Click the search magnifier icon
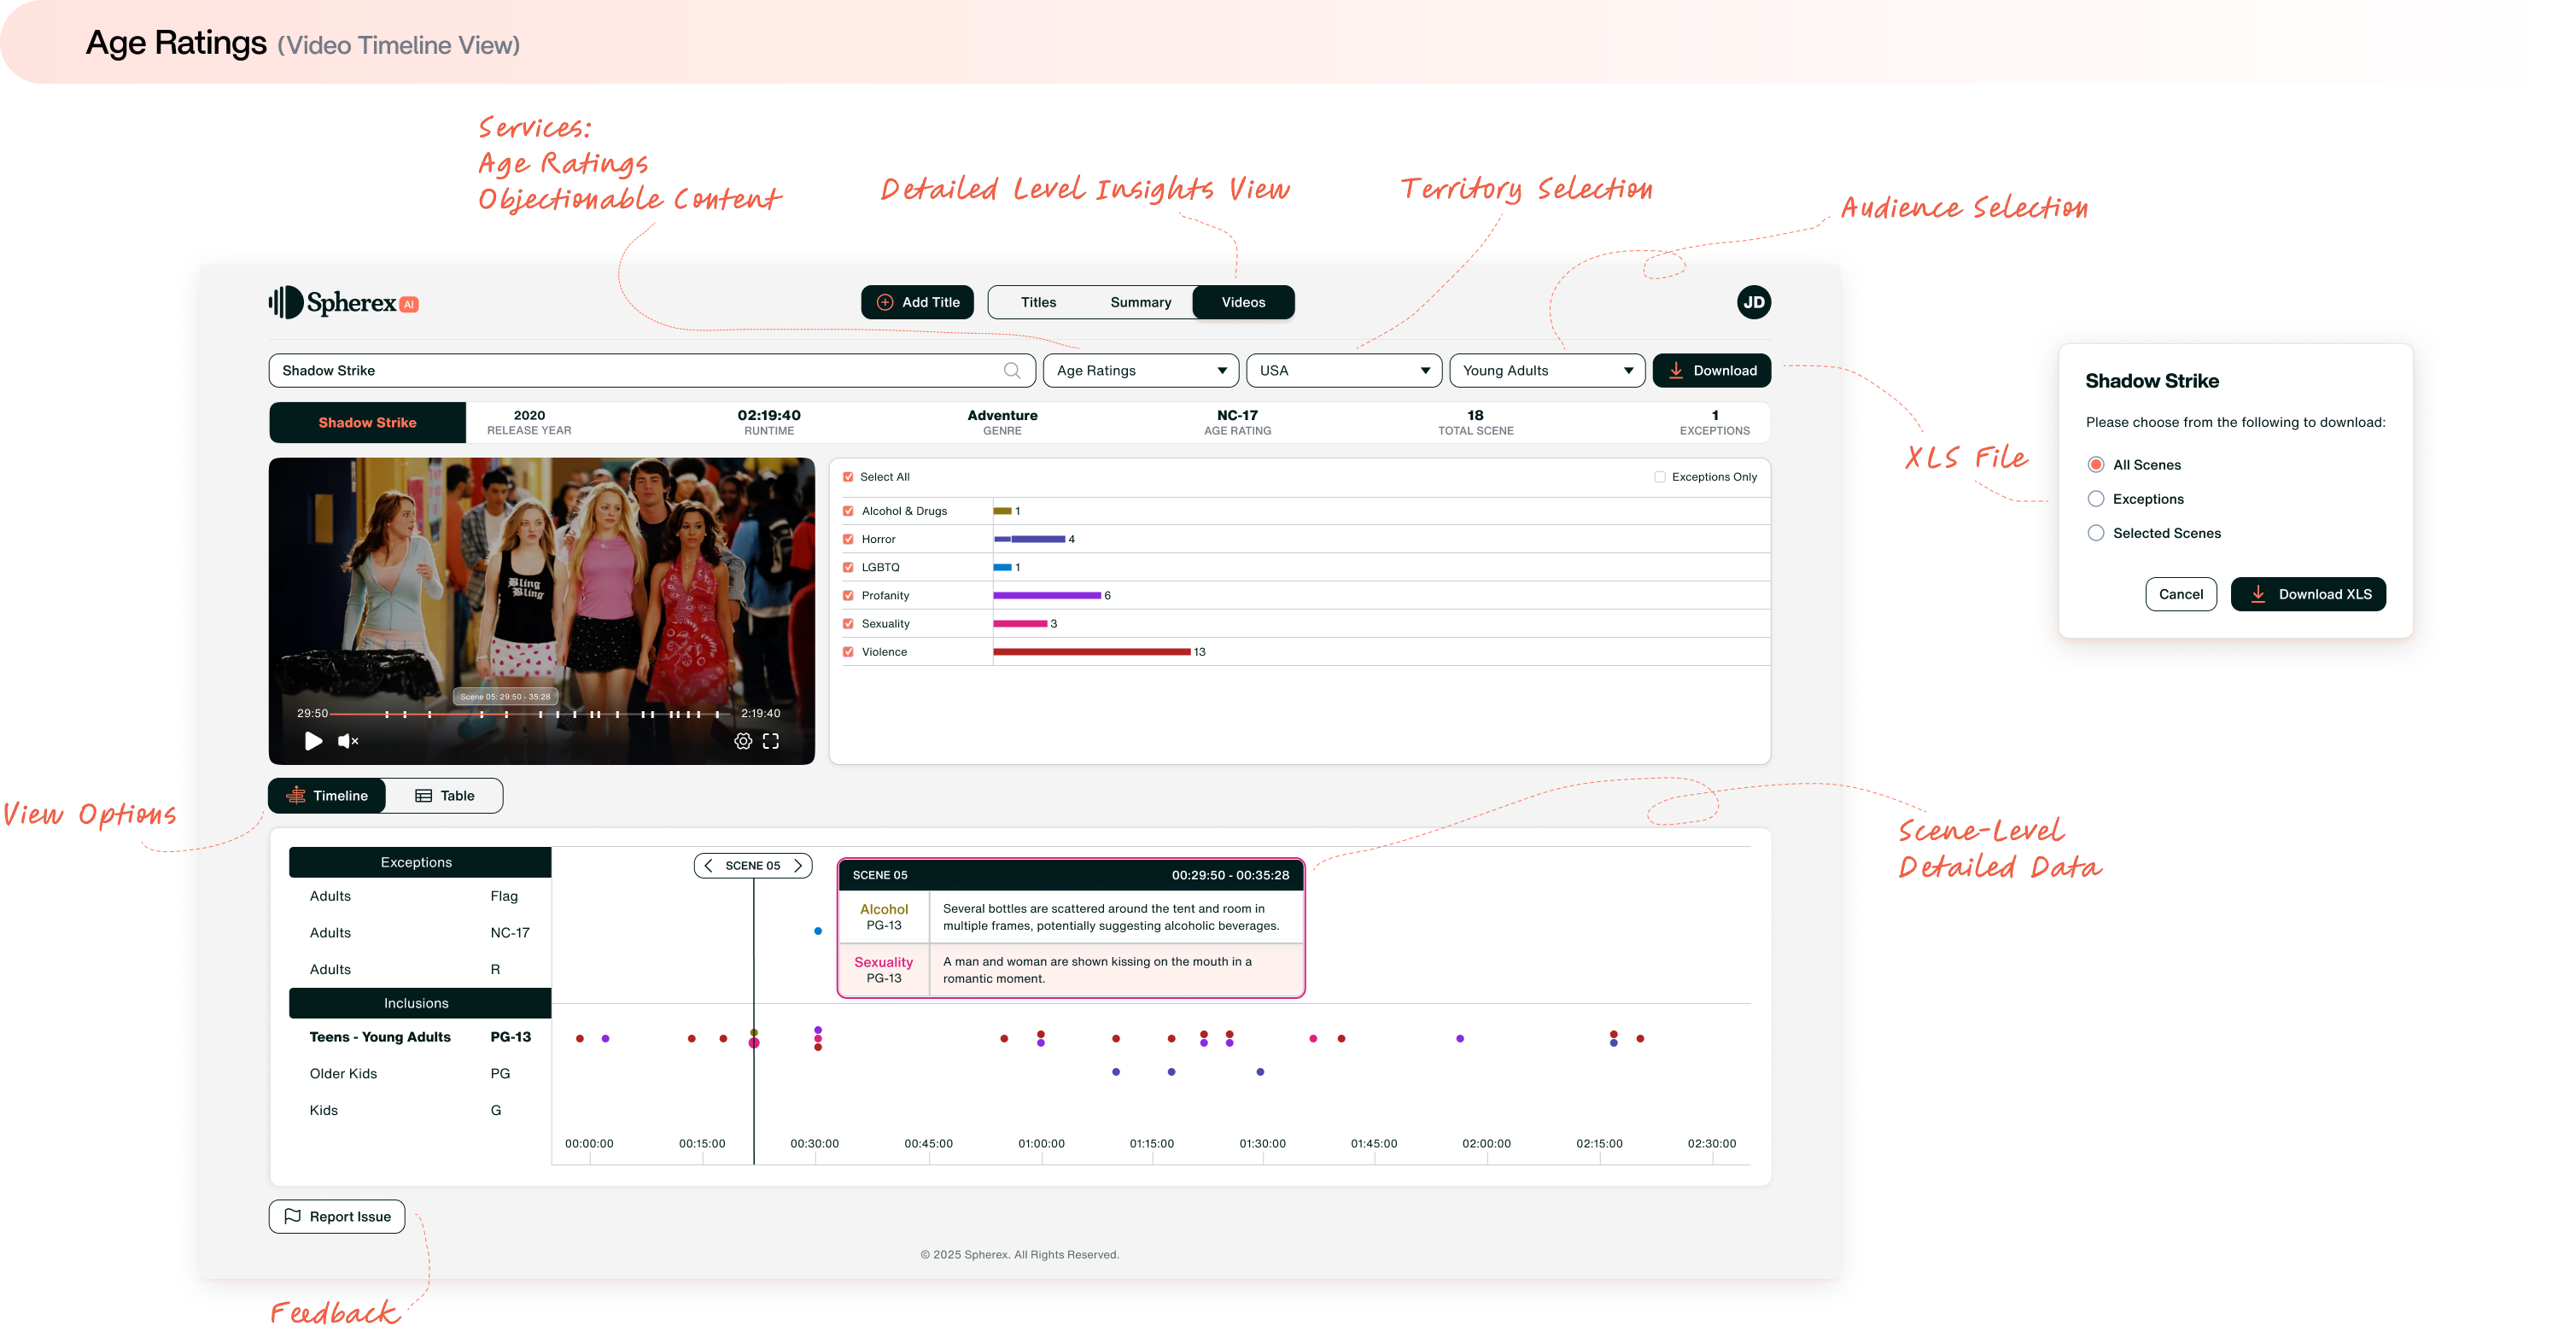Viewport: 2576px width, 1331px height. [1012, 370]
